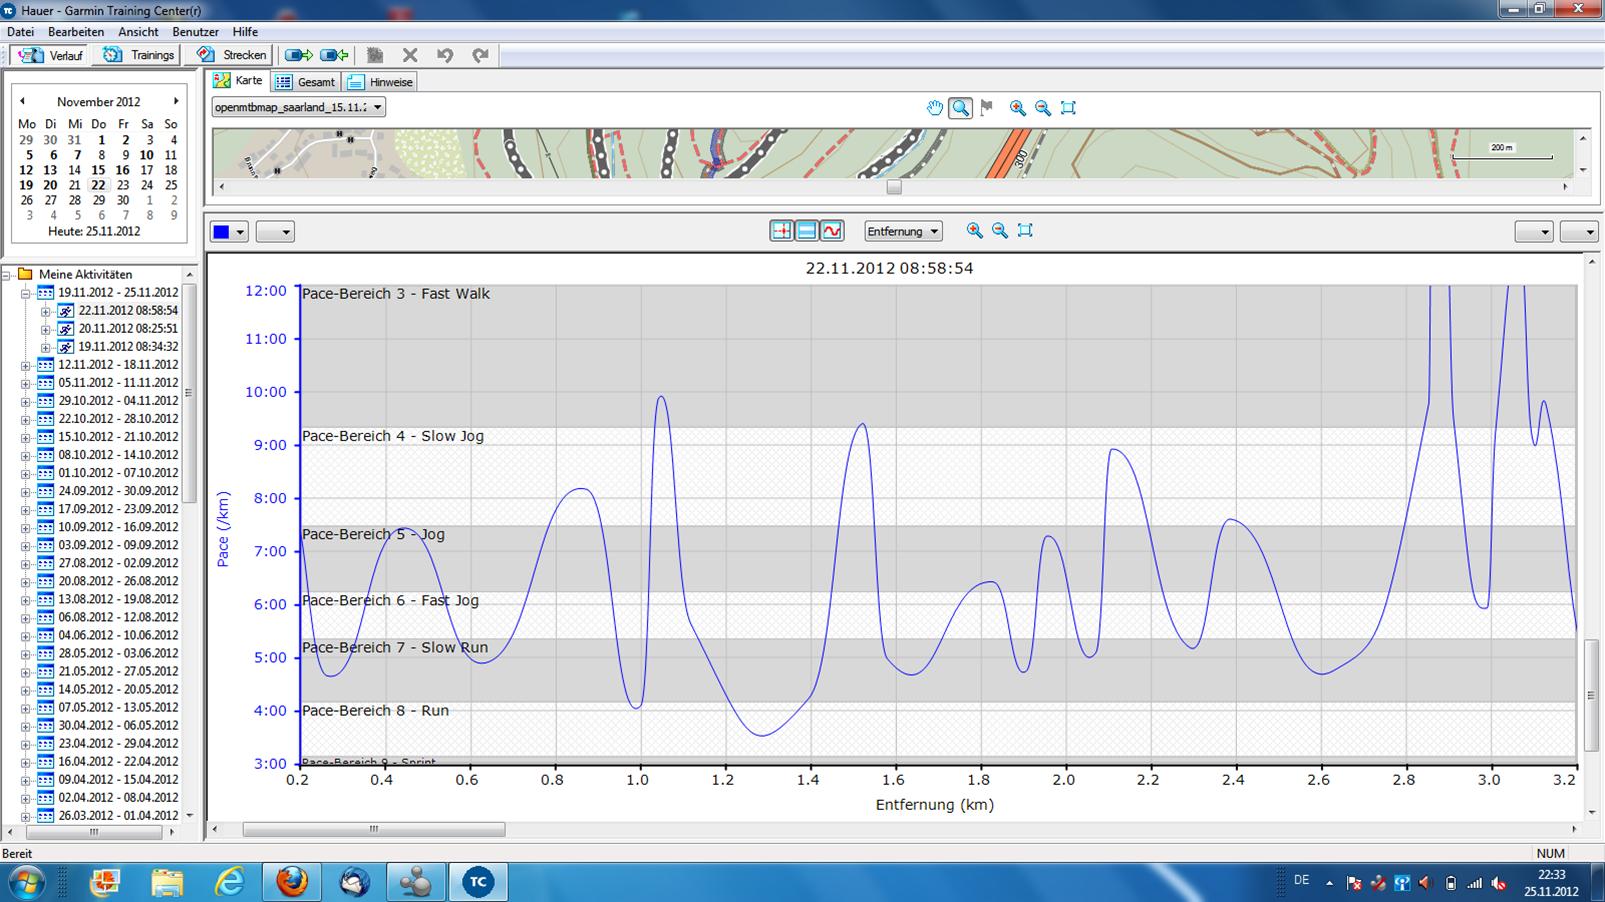Toggle the chart gridlines button
Screen dimensions: 1605x902
[x=781, y=231]
